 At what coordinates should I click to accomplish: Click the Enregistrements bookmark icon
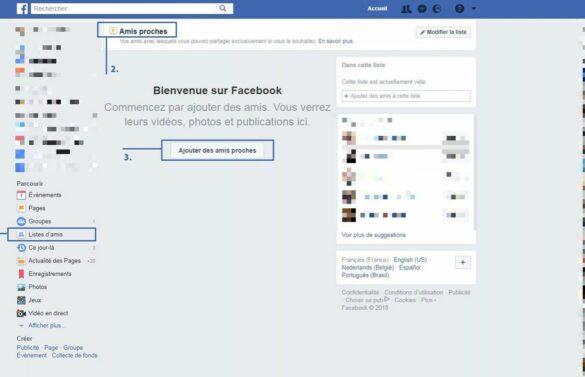pyautogui.click(x=21, y=274)
